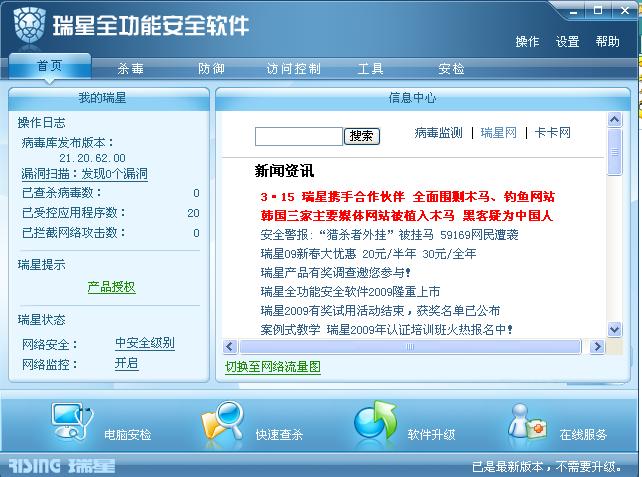Open the 工具 tab

click(x=371, y=68)
